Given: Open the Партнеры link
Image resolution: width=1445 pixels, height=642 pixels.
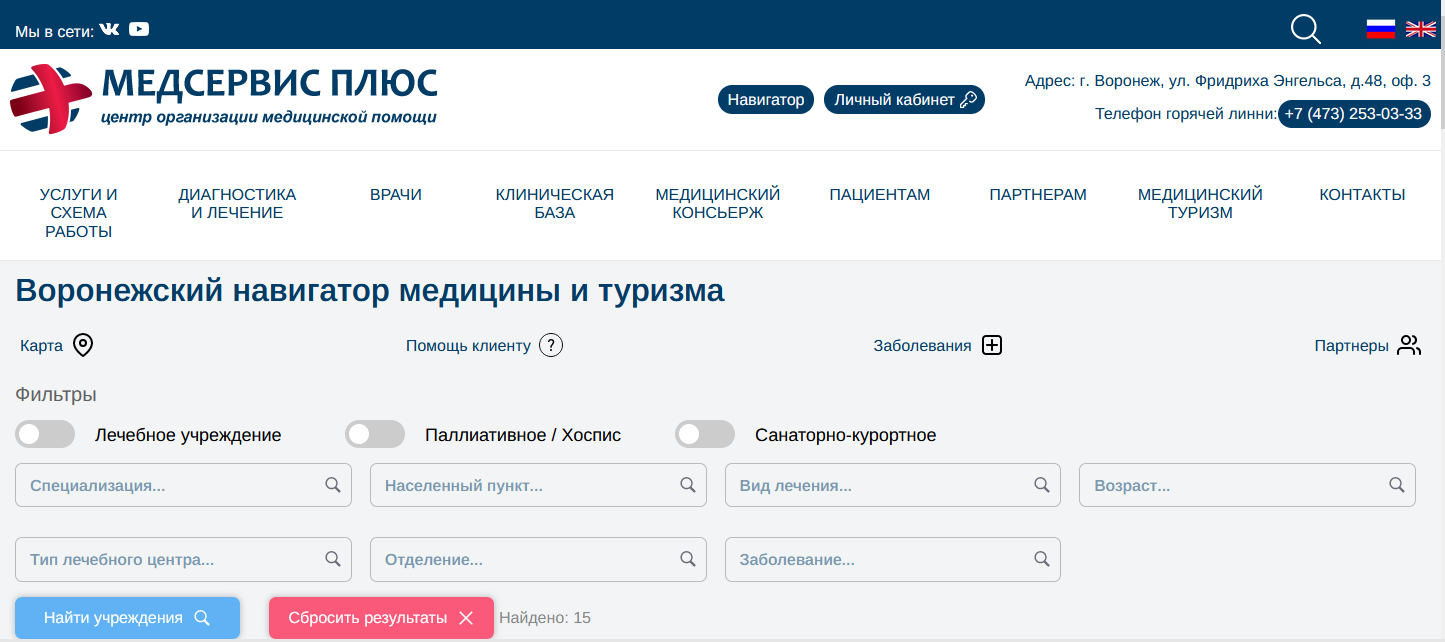Looking at the screenshot, I should pos(1351,346).
